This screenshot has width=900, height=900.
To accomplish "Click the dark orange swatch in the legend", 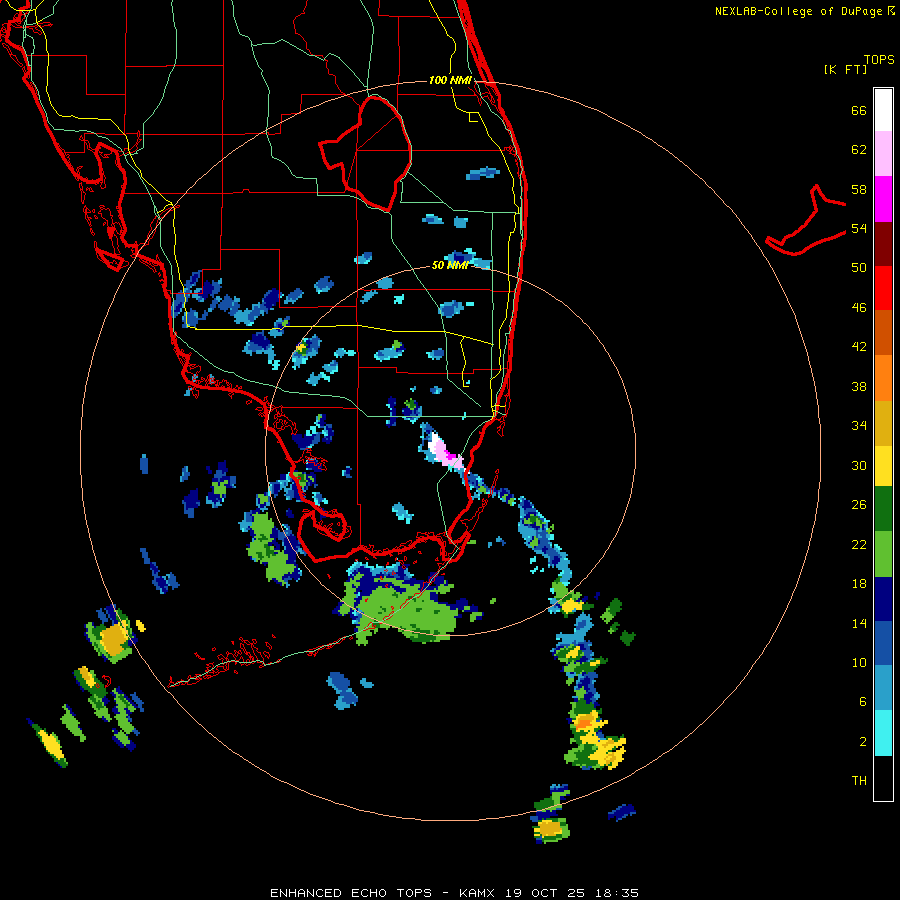I will (883, 333).
